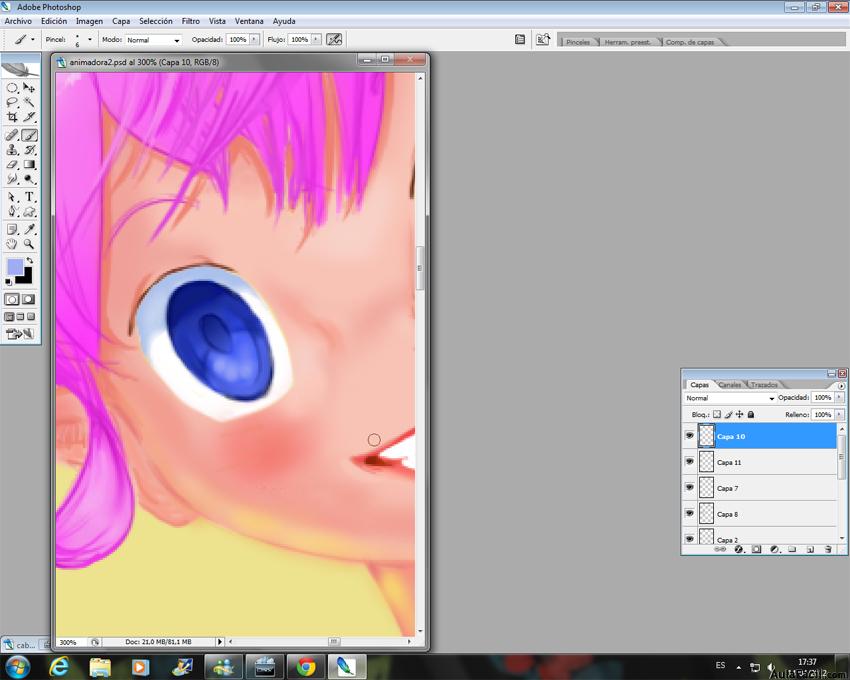The height and width of the screenshot is (680, 850).
Task: Switch to Quick Mask mode
Action: pos(29,299)
